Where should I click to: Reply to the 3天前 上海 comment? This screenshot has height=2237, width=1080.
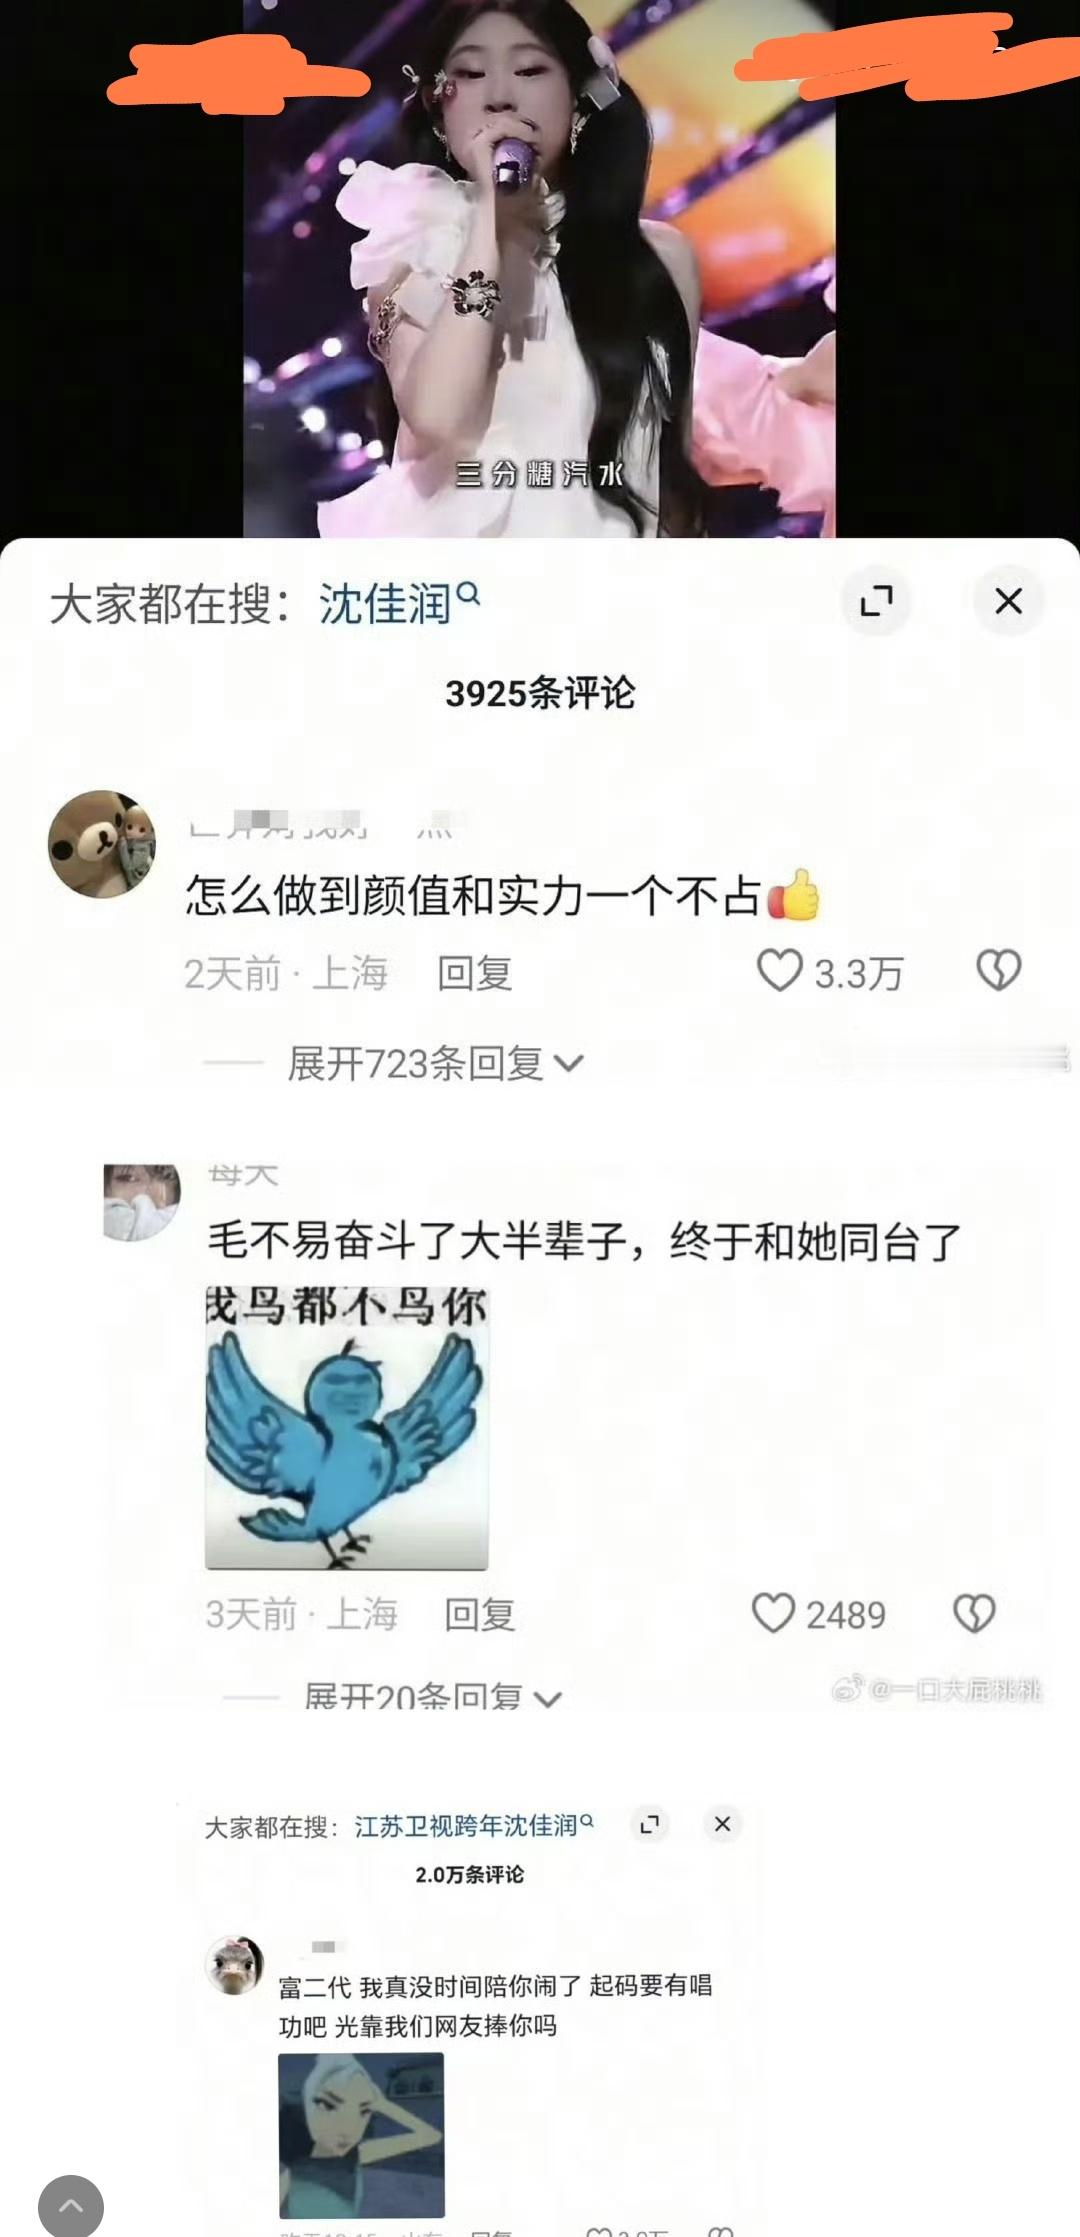point(480,1614)
